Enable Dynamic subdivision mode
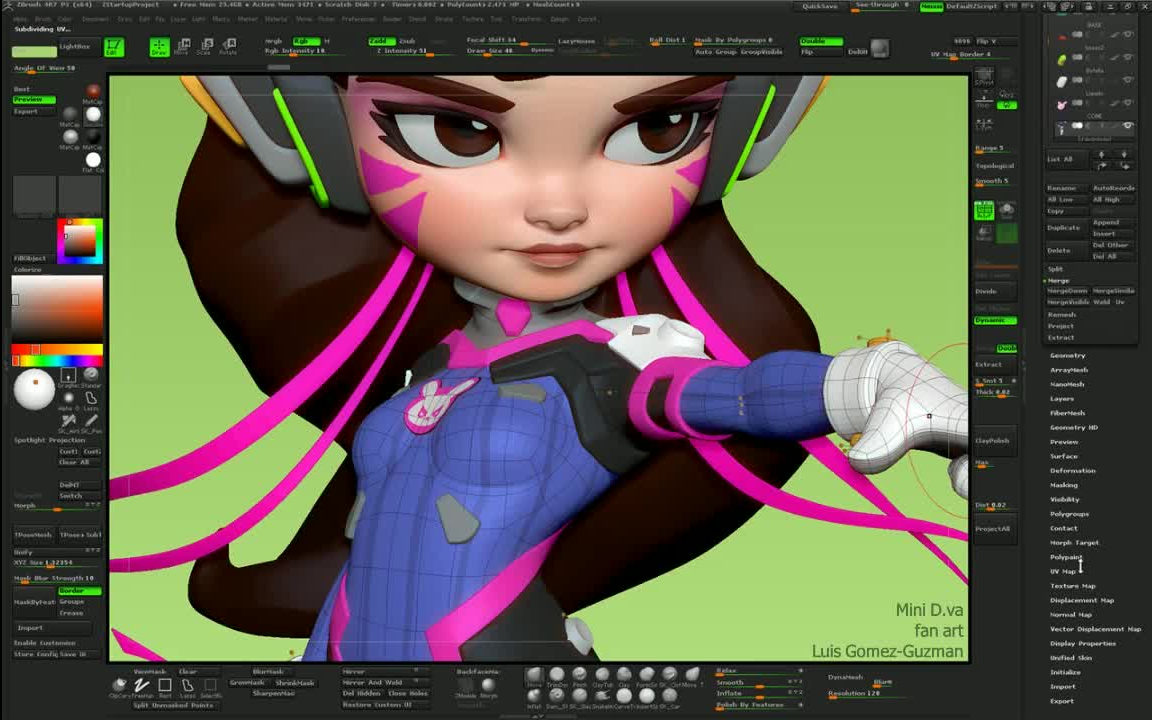1152x720 pixels. 995,319
